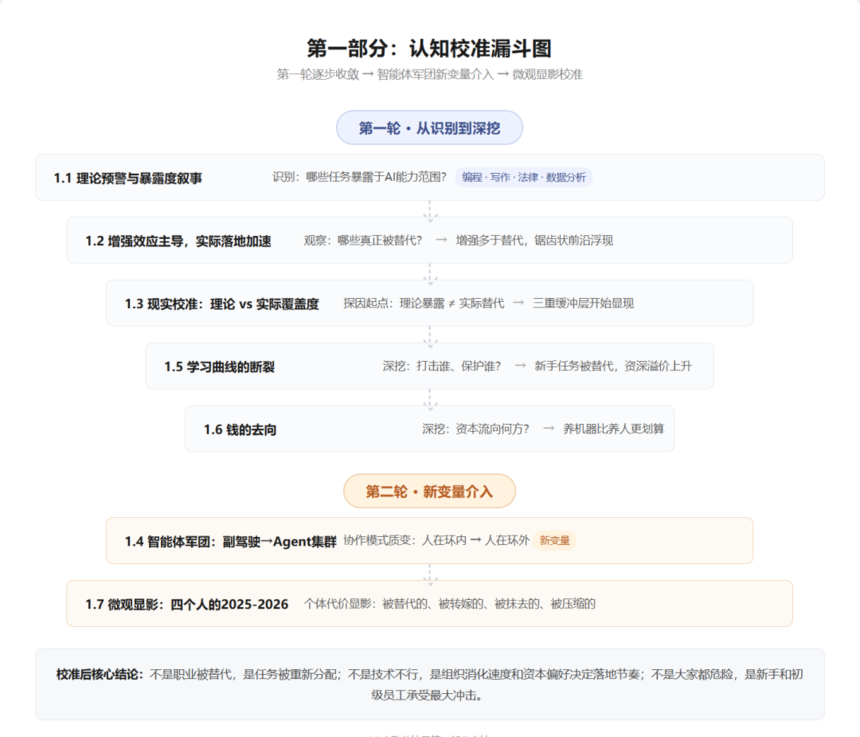Click the arrow after 理论暴露 ≠ 实际替代
The height and width of the screenshot is (737, 860).
518,303
